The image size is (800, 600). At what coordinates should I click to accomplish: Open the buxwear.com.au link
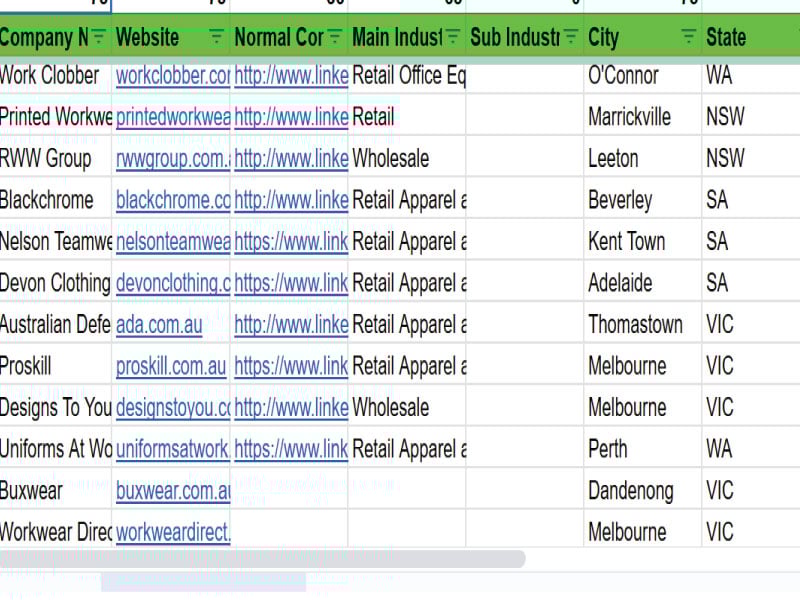click(173, 491)
